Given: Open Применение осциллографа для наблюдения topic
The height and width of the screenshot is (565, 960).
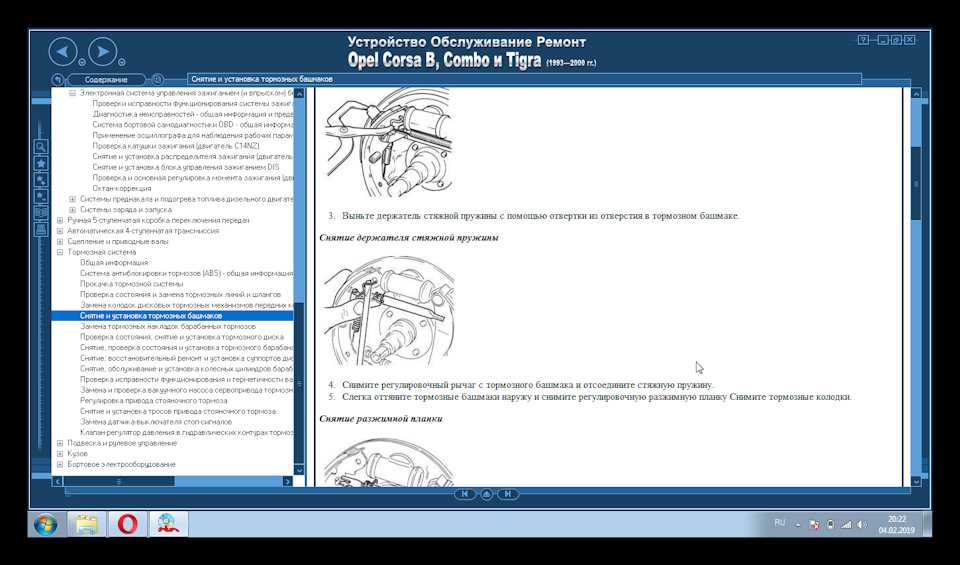Looking at the screenshot, I should click(x=193, y=135).
